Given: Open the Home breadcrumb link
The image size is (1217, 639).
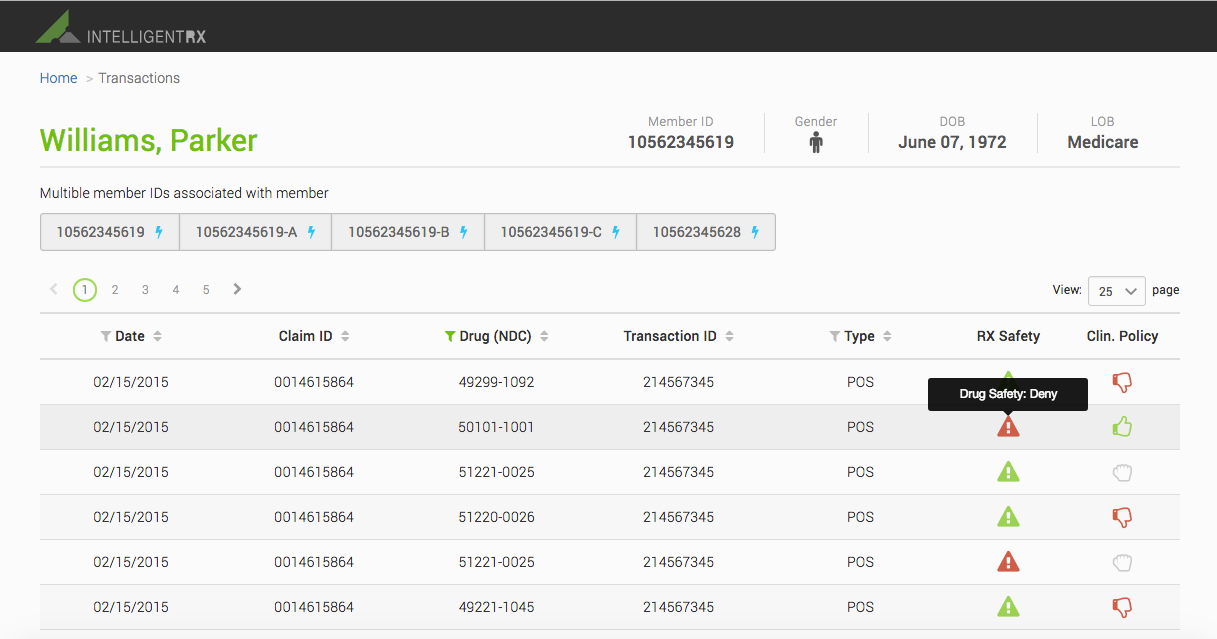Looking at the screenshot, I should tap(58, 78).
